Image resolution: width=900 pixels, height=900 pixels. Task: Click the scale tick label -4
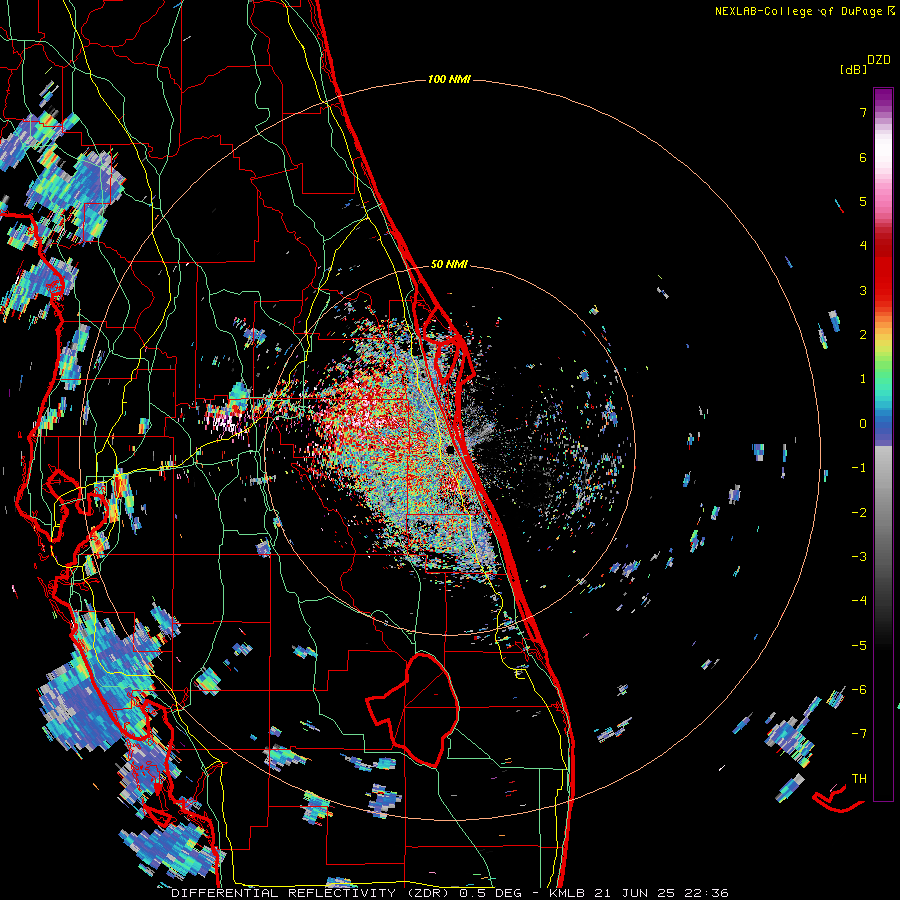click(859, 600)
